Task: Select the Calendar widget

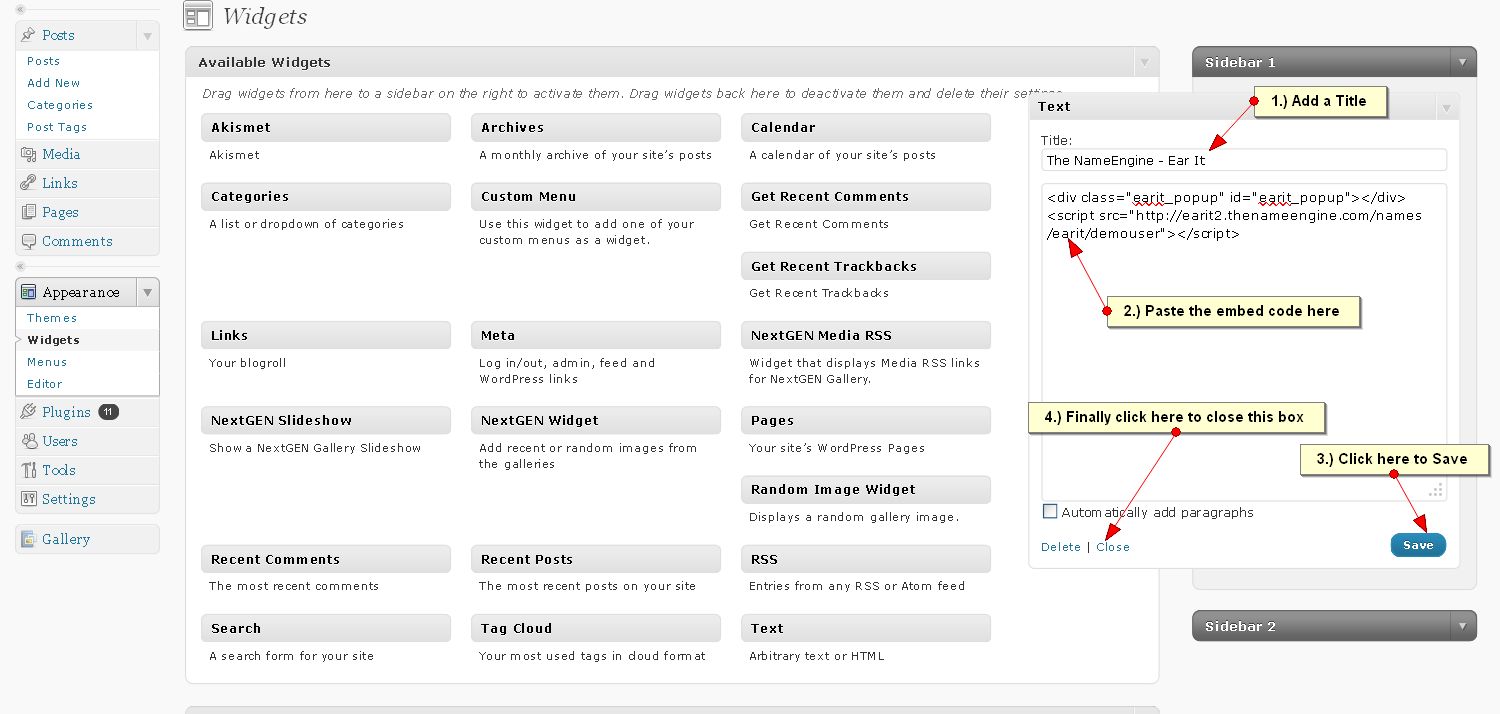Action: click(x=866, y=128)
